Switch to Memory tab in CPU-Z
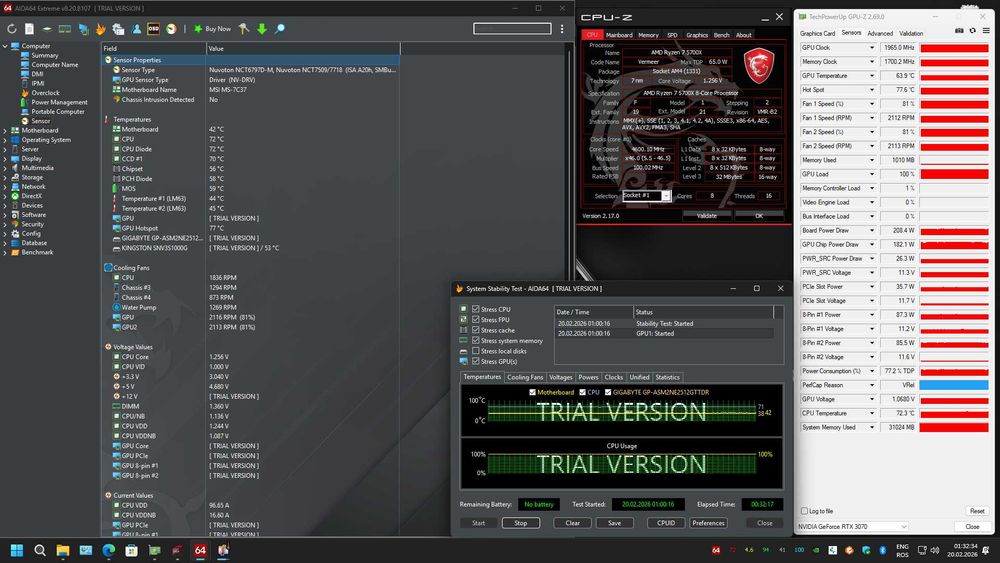This screenshot has width=1000, height=563. point(648,35)
